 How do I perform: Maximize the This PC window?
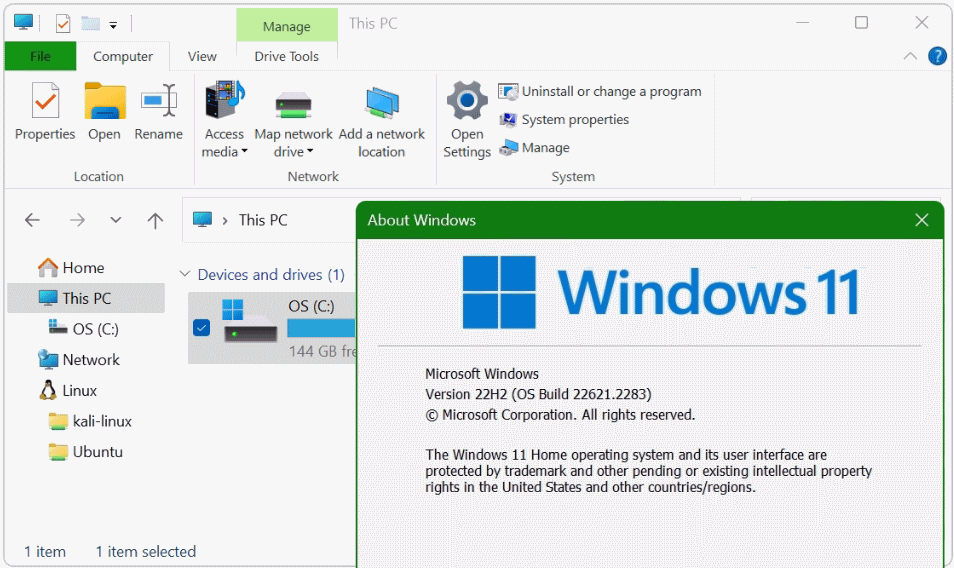click(x=861, y=23)
